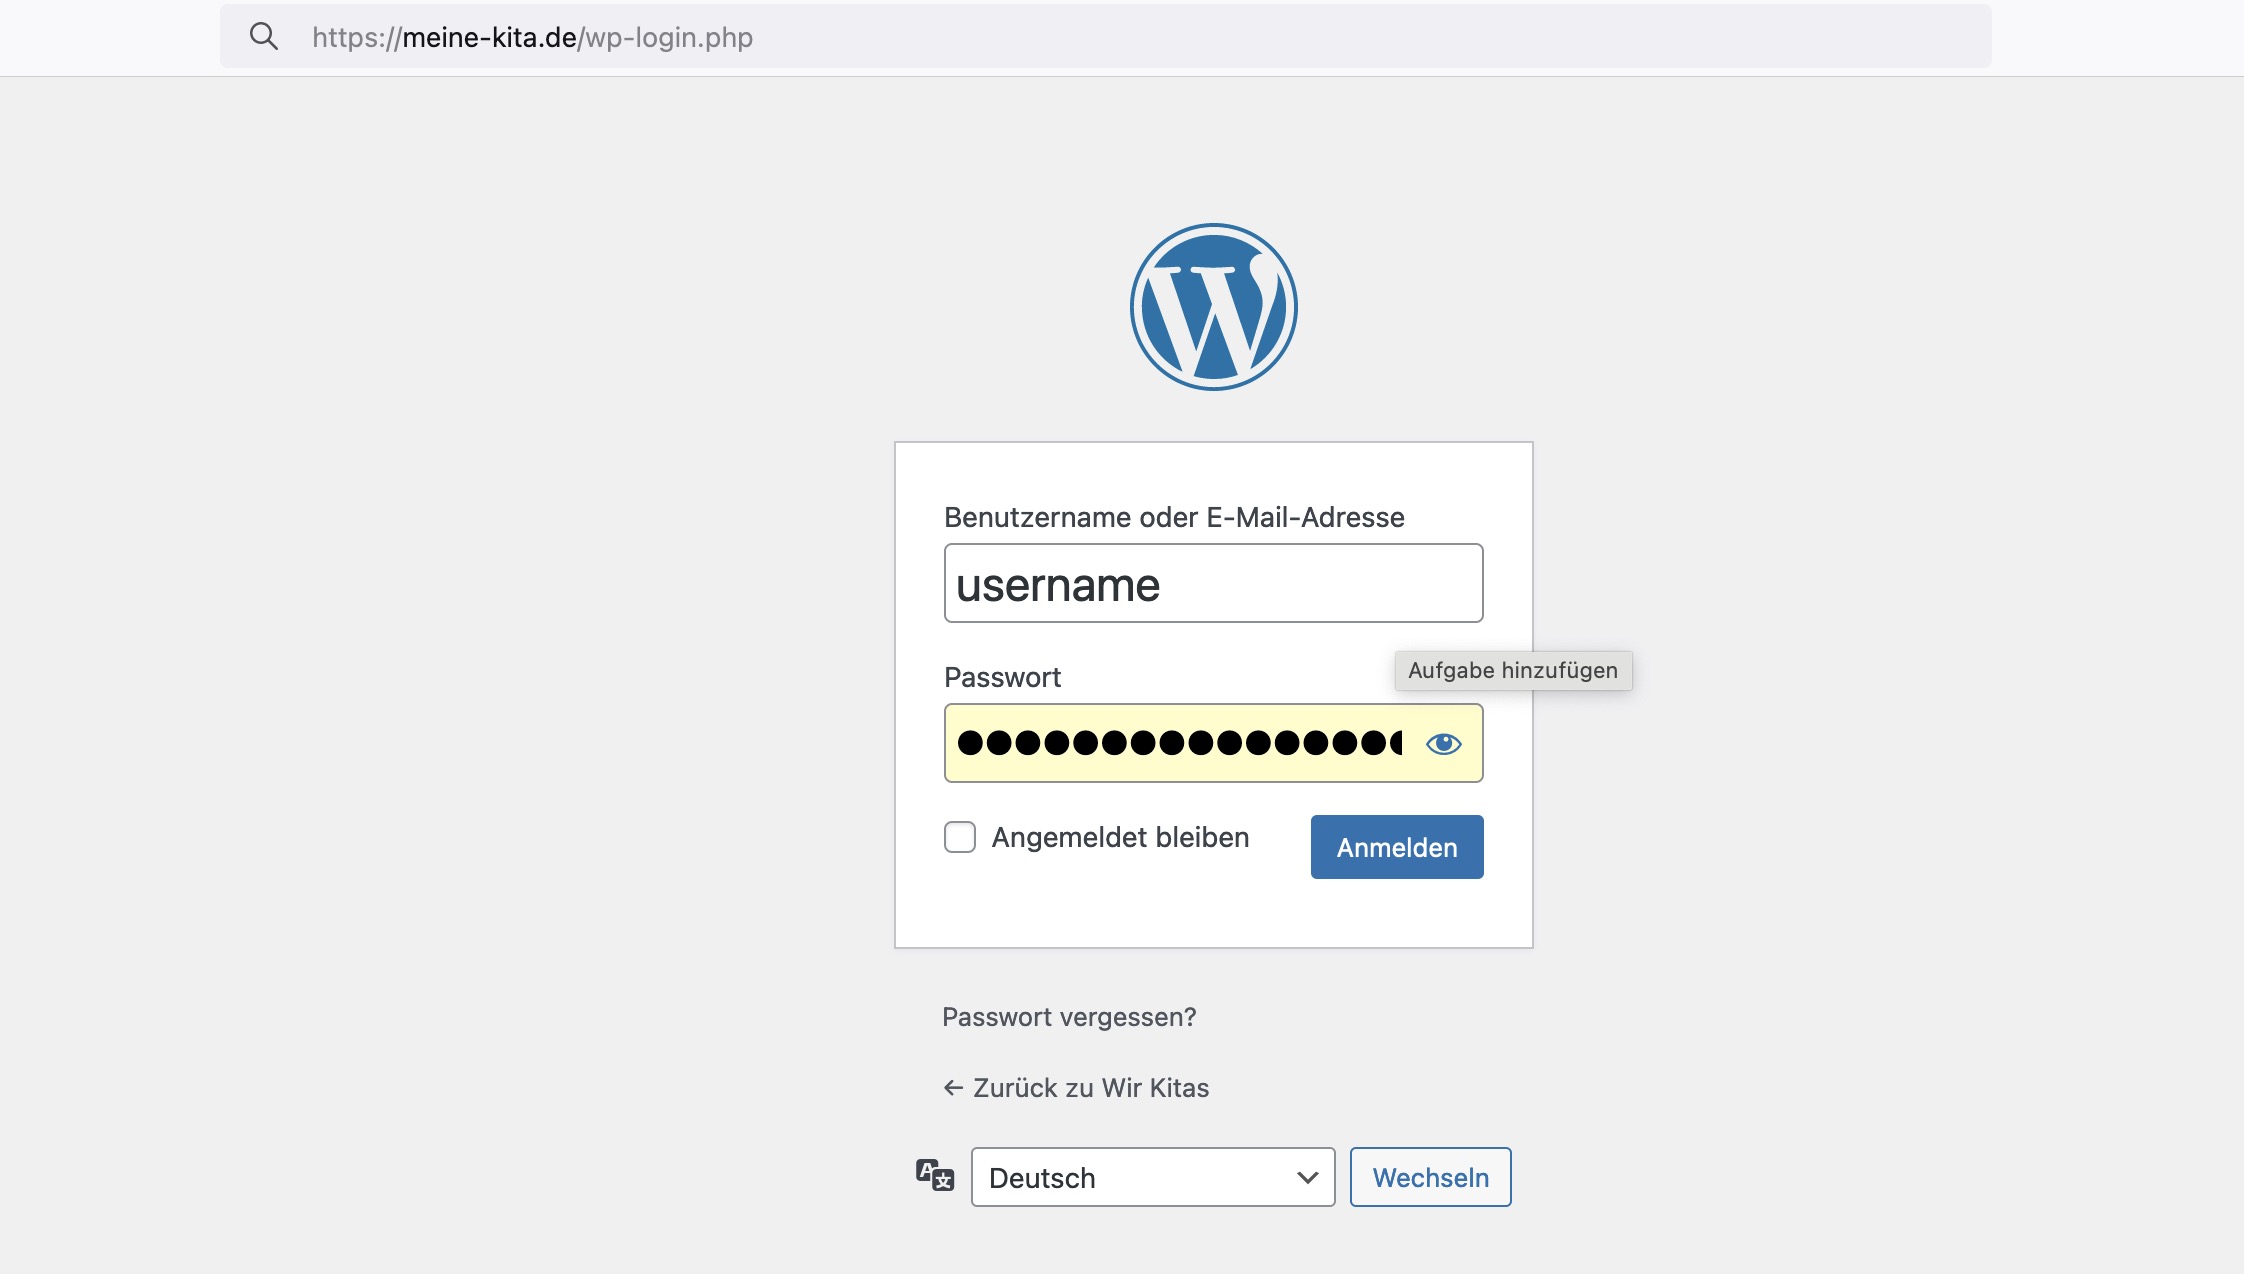Click the magnifier icon in address bar
This screenshot has height=1274, width=2244.
264,37
